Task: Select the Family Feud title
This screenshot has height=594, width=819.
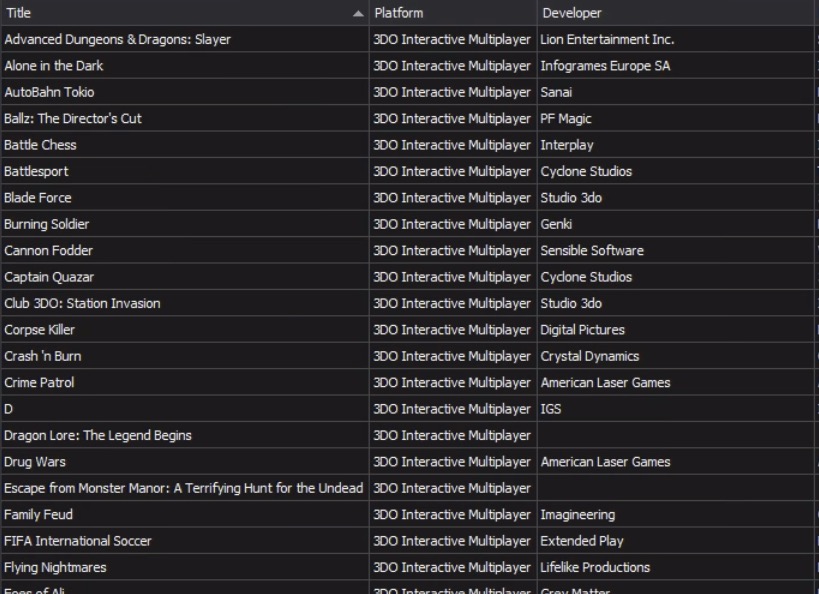Action: tap(38, 515)
